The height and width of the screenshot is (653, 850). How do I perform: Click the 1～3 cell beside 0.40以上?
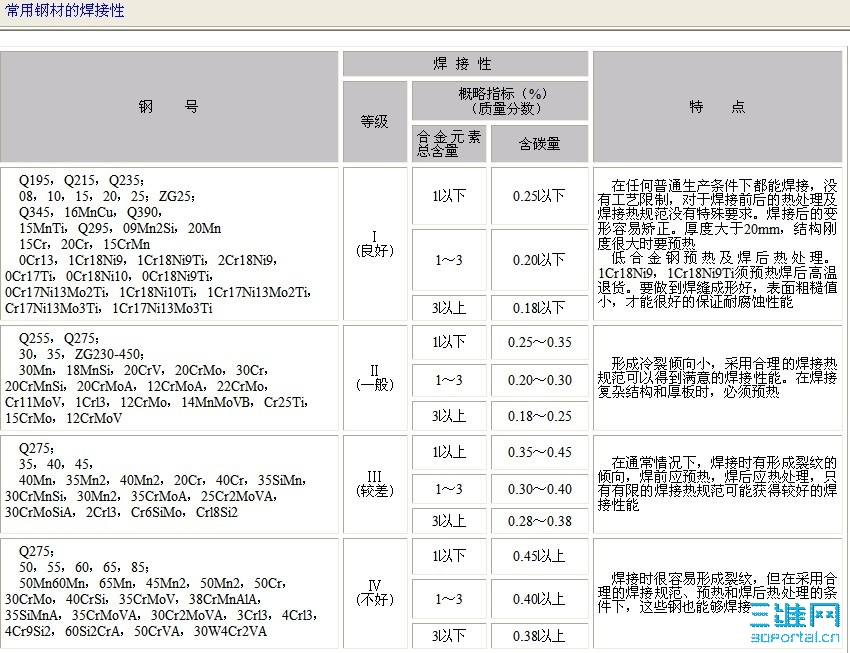[449, 599]
